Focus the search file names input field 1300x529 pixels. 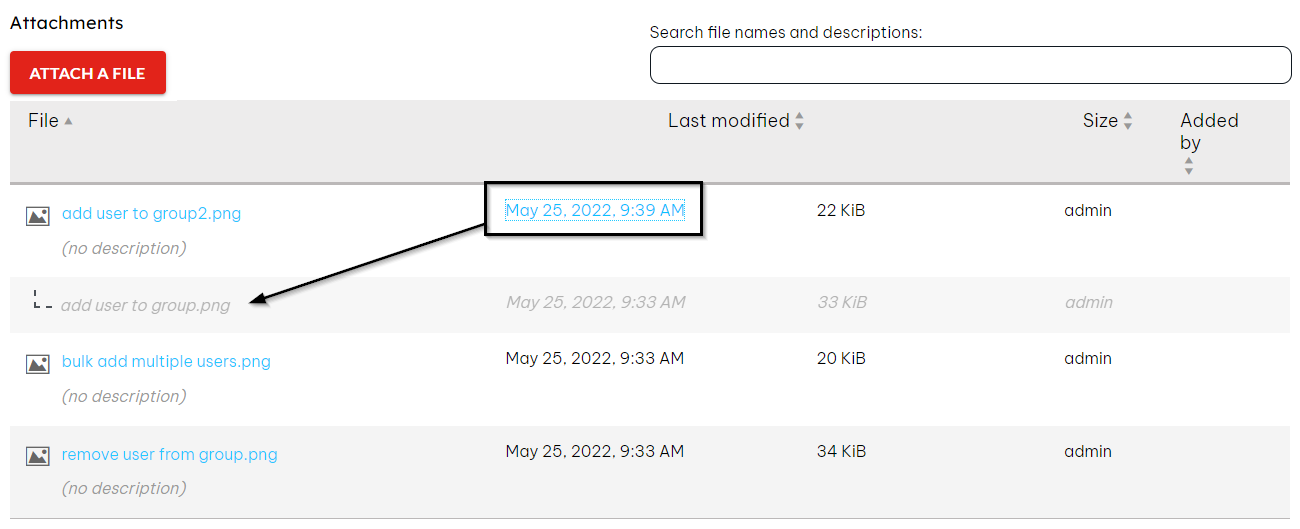(971, 65)
